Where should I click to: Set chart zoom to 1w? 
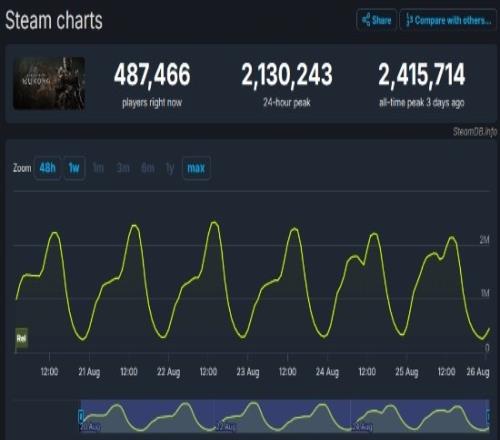tap(74, 168)
